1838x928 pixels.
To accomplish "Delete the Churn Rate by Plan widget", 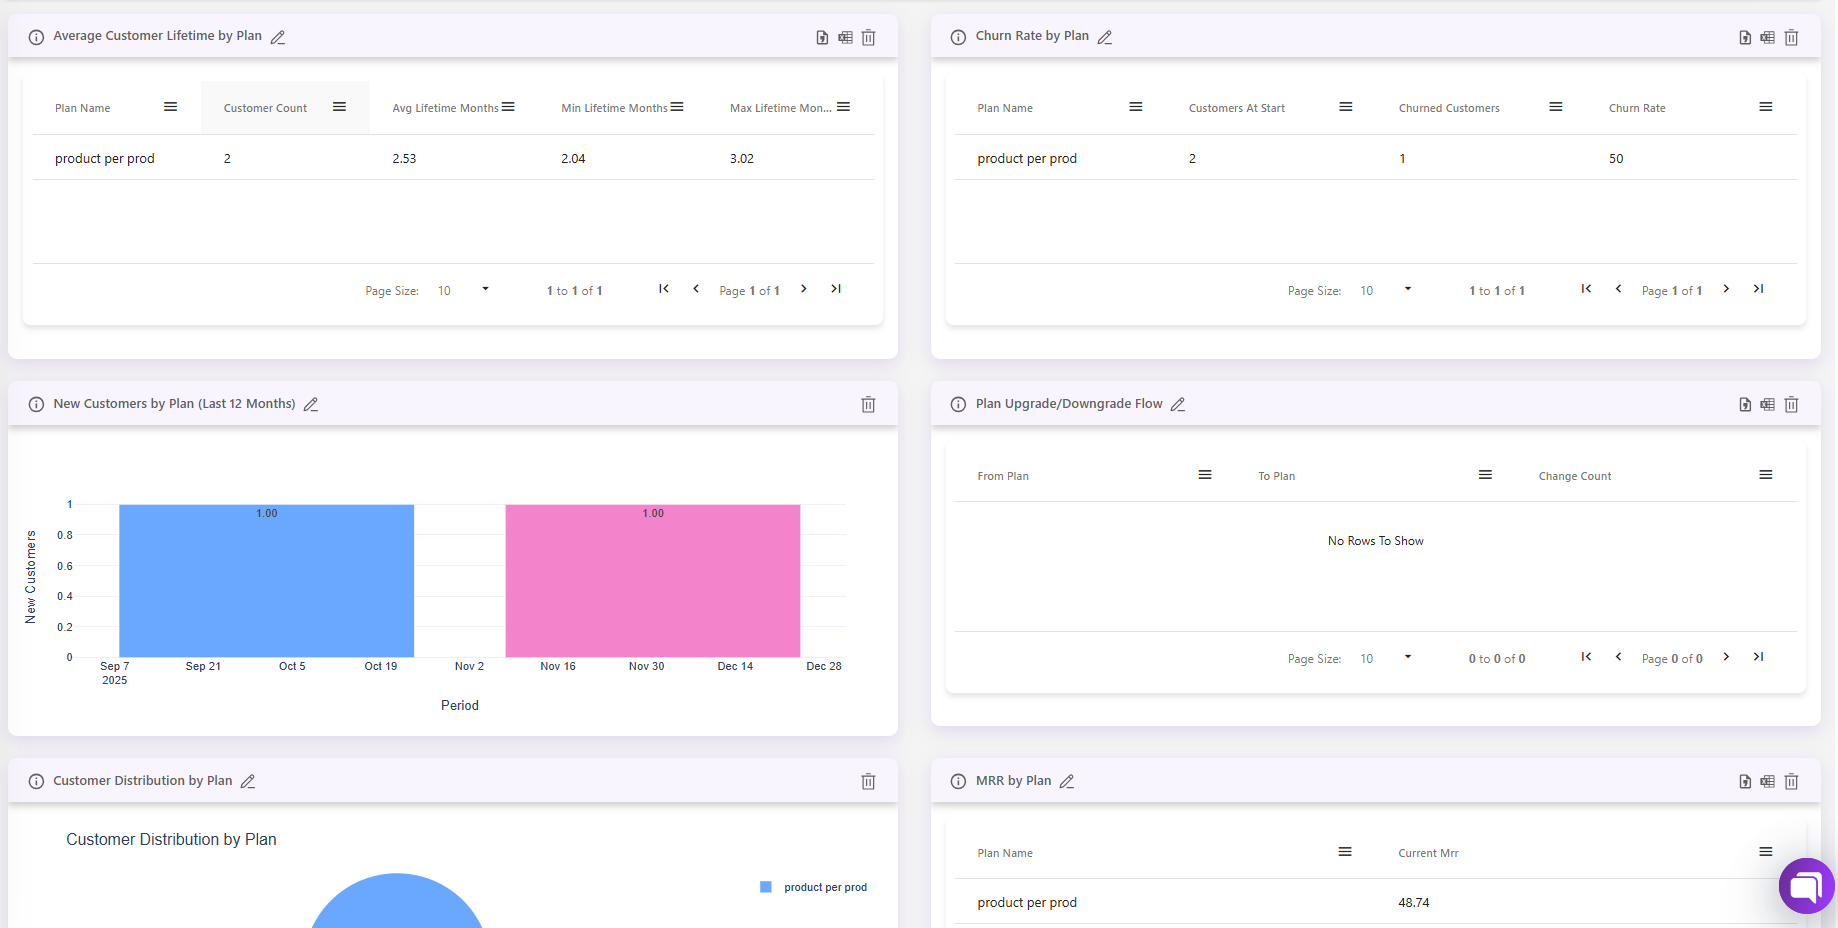I will pos(1791,37).
